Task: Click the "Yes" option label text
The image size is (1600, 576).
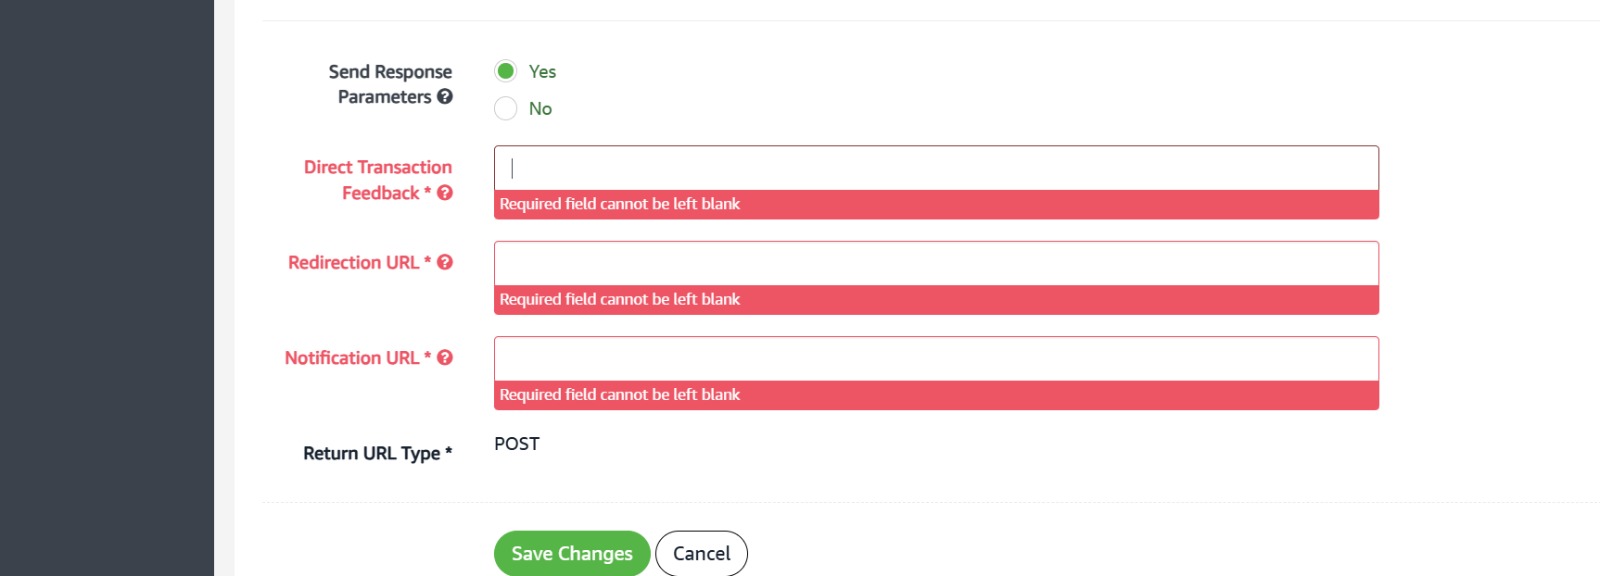Action: click(542, 72)
